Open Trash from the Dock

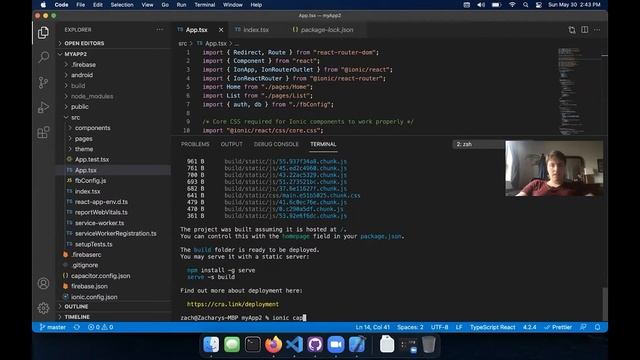click(429, 344)
